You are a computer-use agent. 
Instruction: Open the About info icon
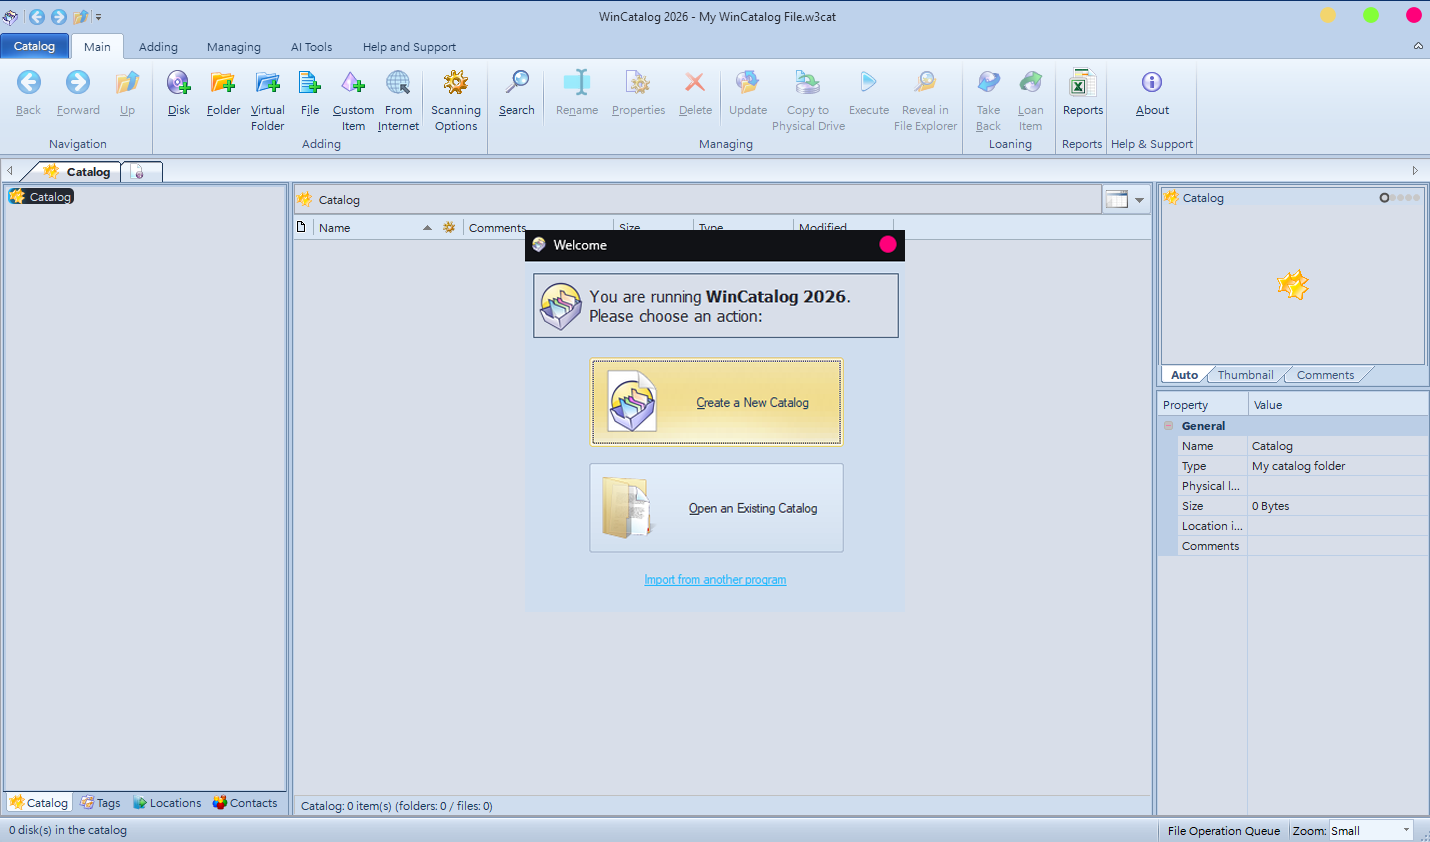(x=1152, y=93)
